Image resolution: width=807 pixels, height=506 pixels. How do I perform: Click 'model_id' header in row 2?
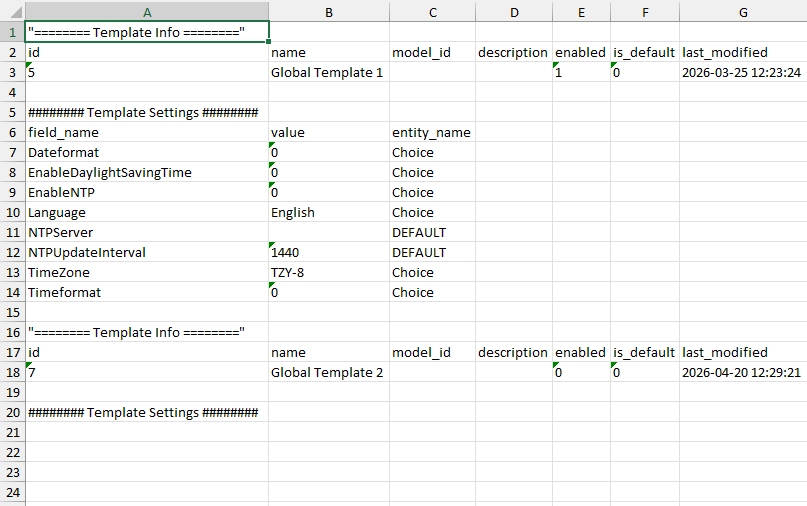(432, 53)
